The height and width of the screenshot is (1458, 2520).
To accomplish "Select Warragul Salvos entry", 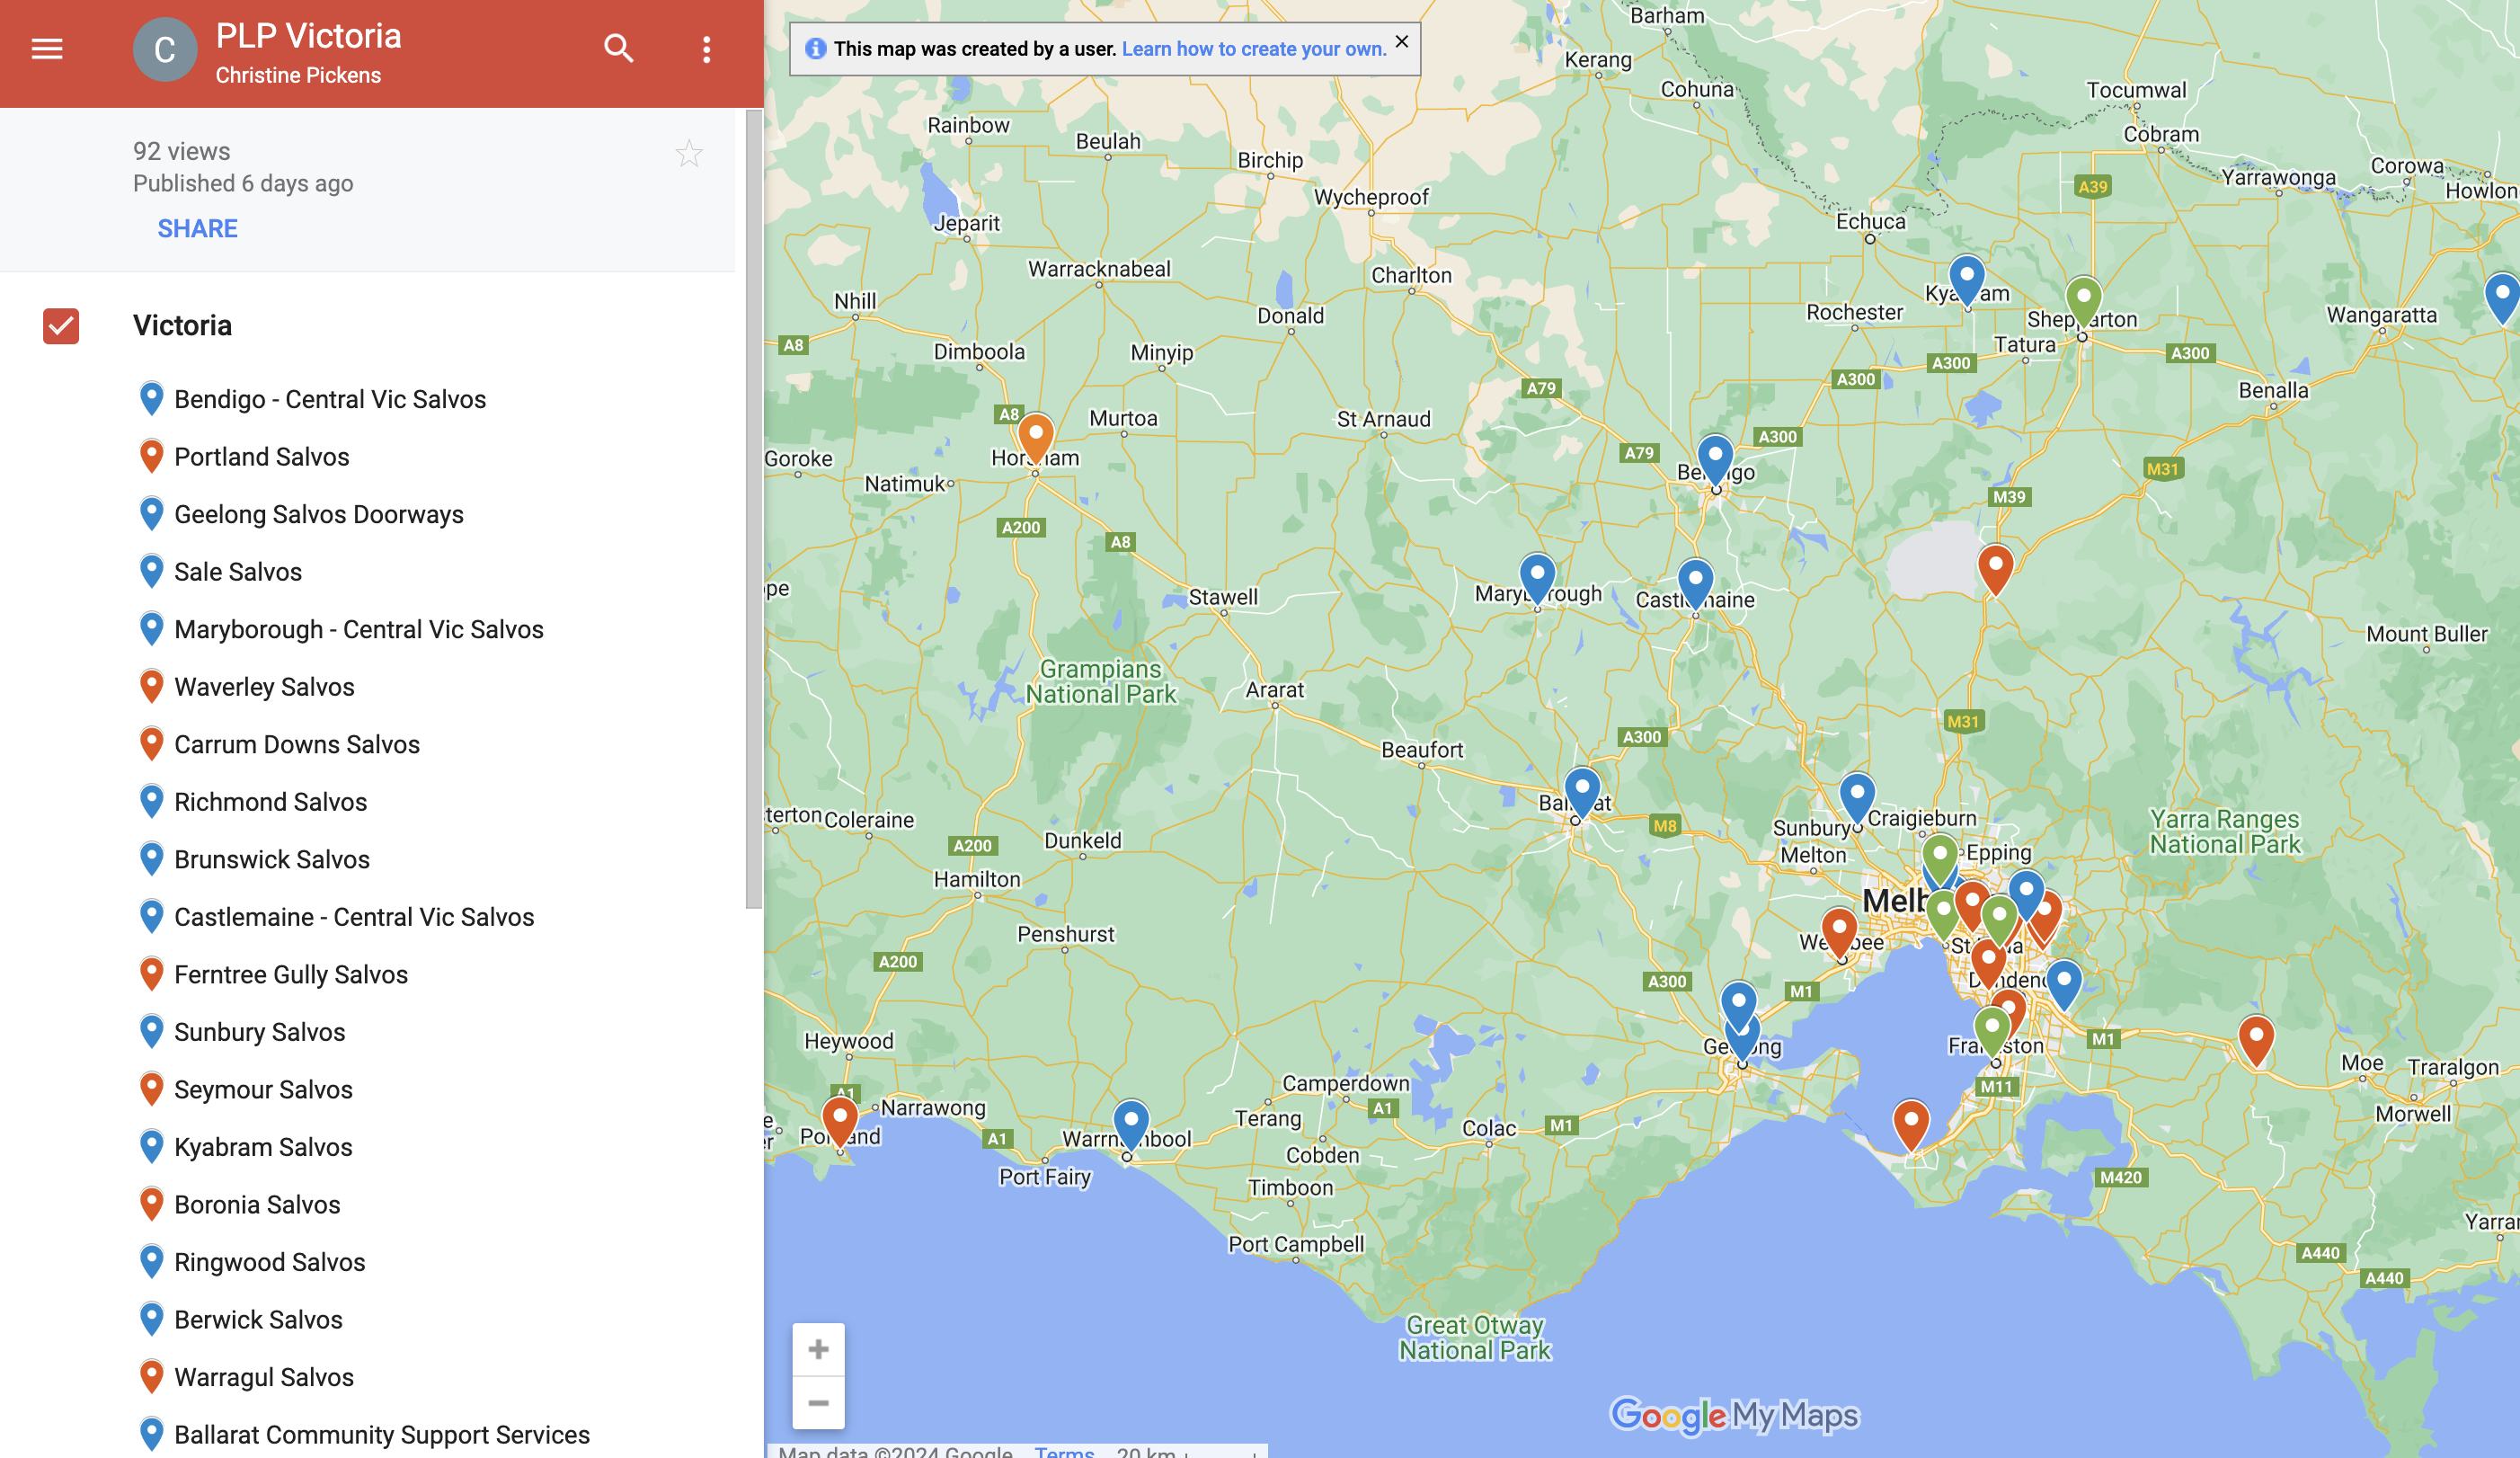I will click(x=264, y=1377).
